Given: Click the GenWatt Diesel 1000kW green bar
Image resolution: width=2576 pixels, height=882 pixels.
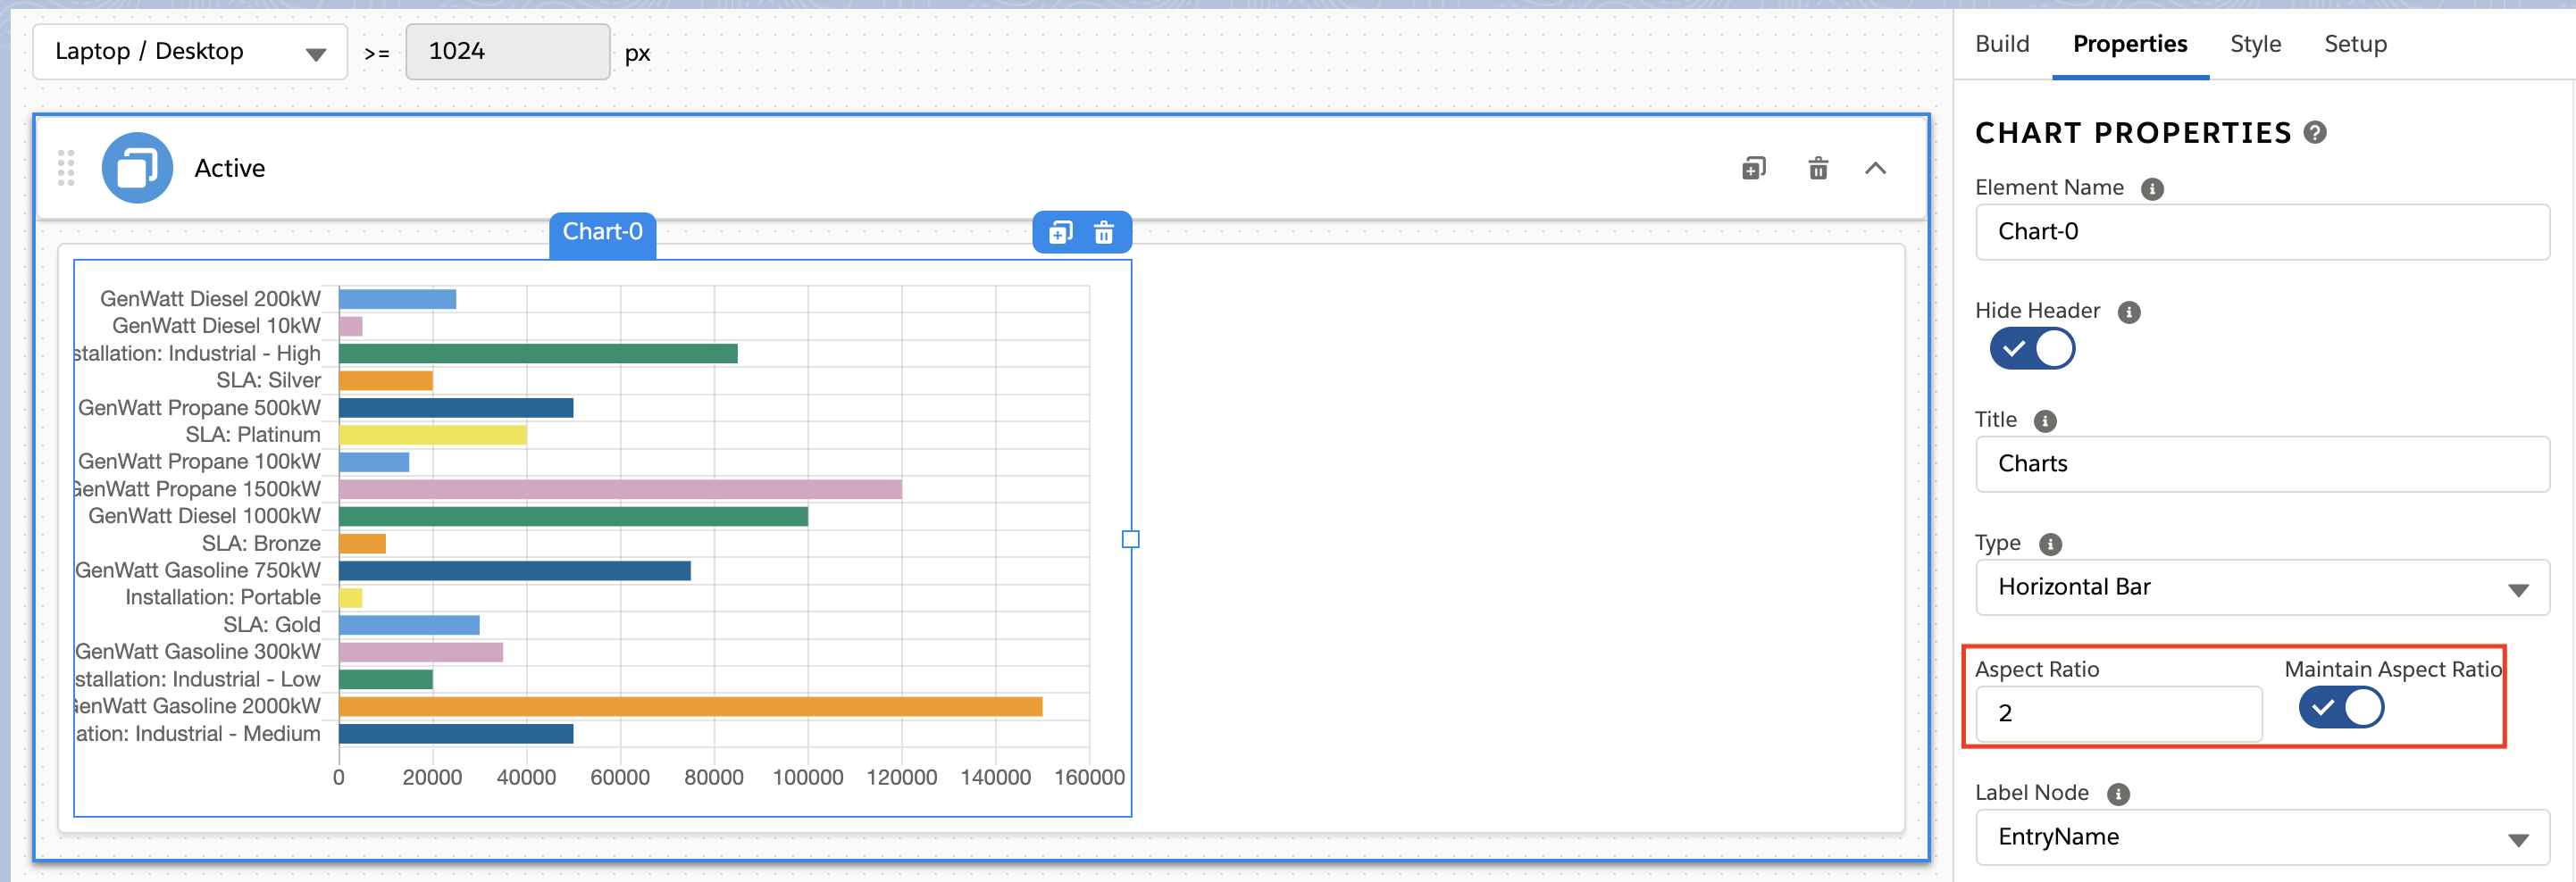Looking at the screenshot, I should click(x=573, y=516).
